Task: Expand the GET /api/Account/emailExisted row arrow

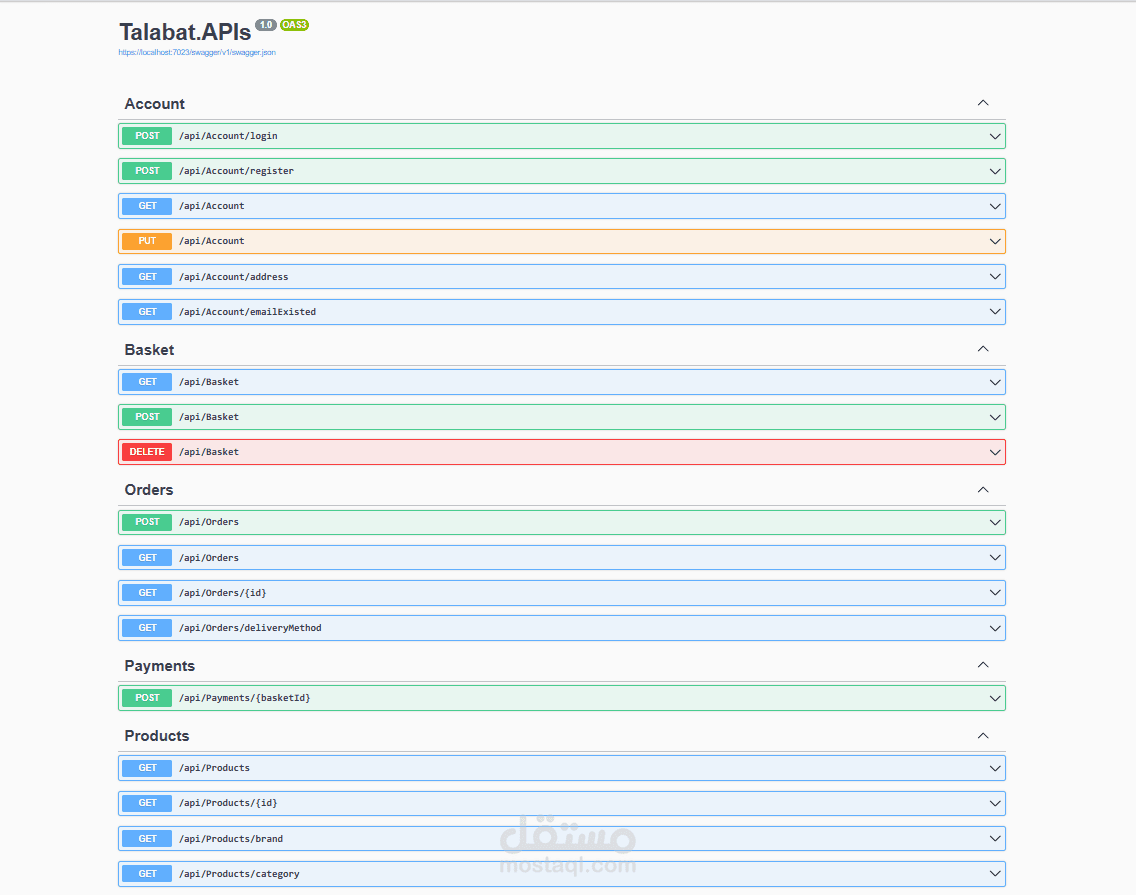Action: (995, 312)
